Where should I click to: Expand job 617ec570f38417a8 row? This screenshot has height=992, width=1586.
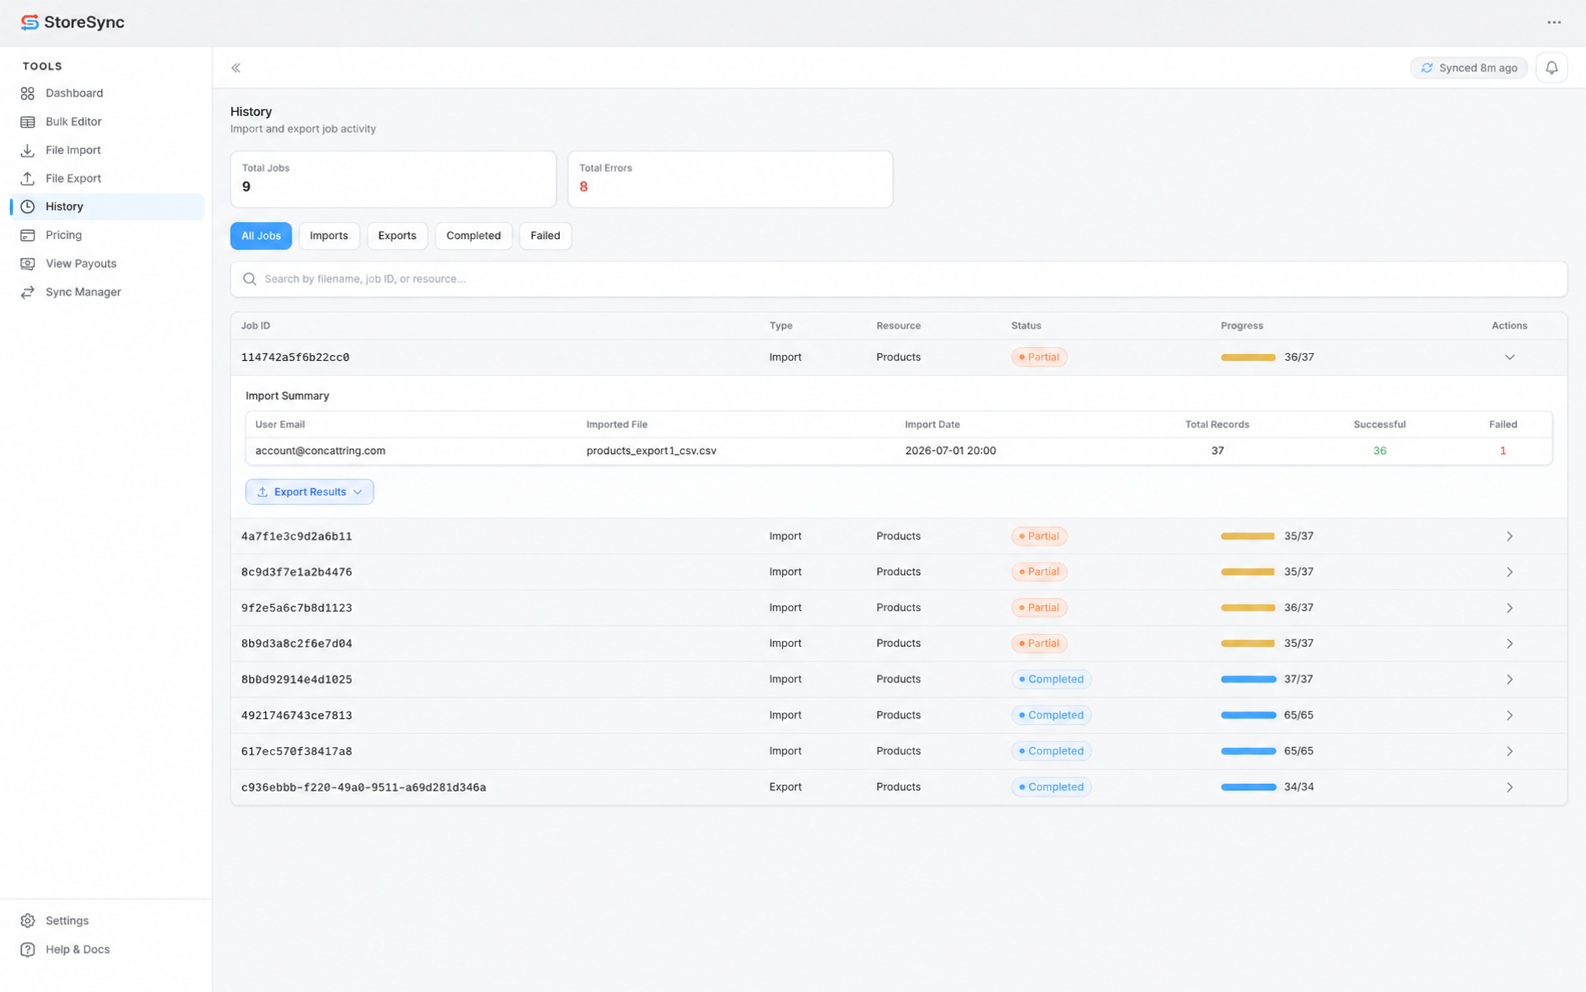click(1510, 751)
